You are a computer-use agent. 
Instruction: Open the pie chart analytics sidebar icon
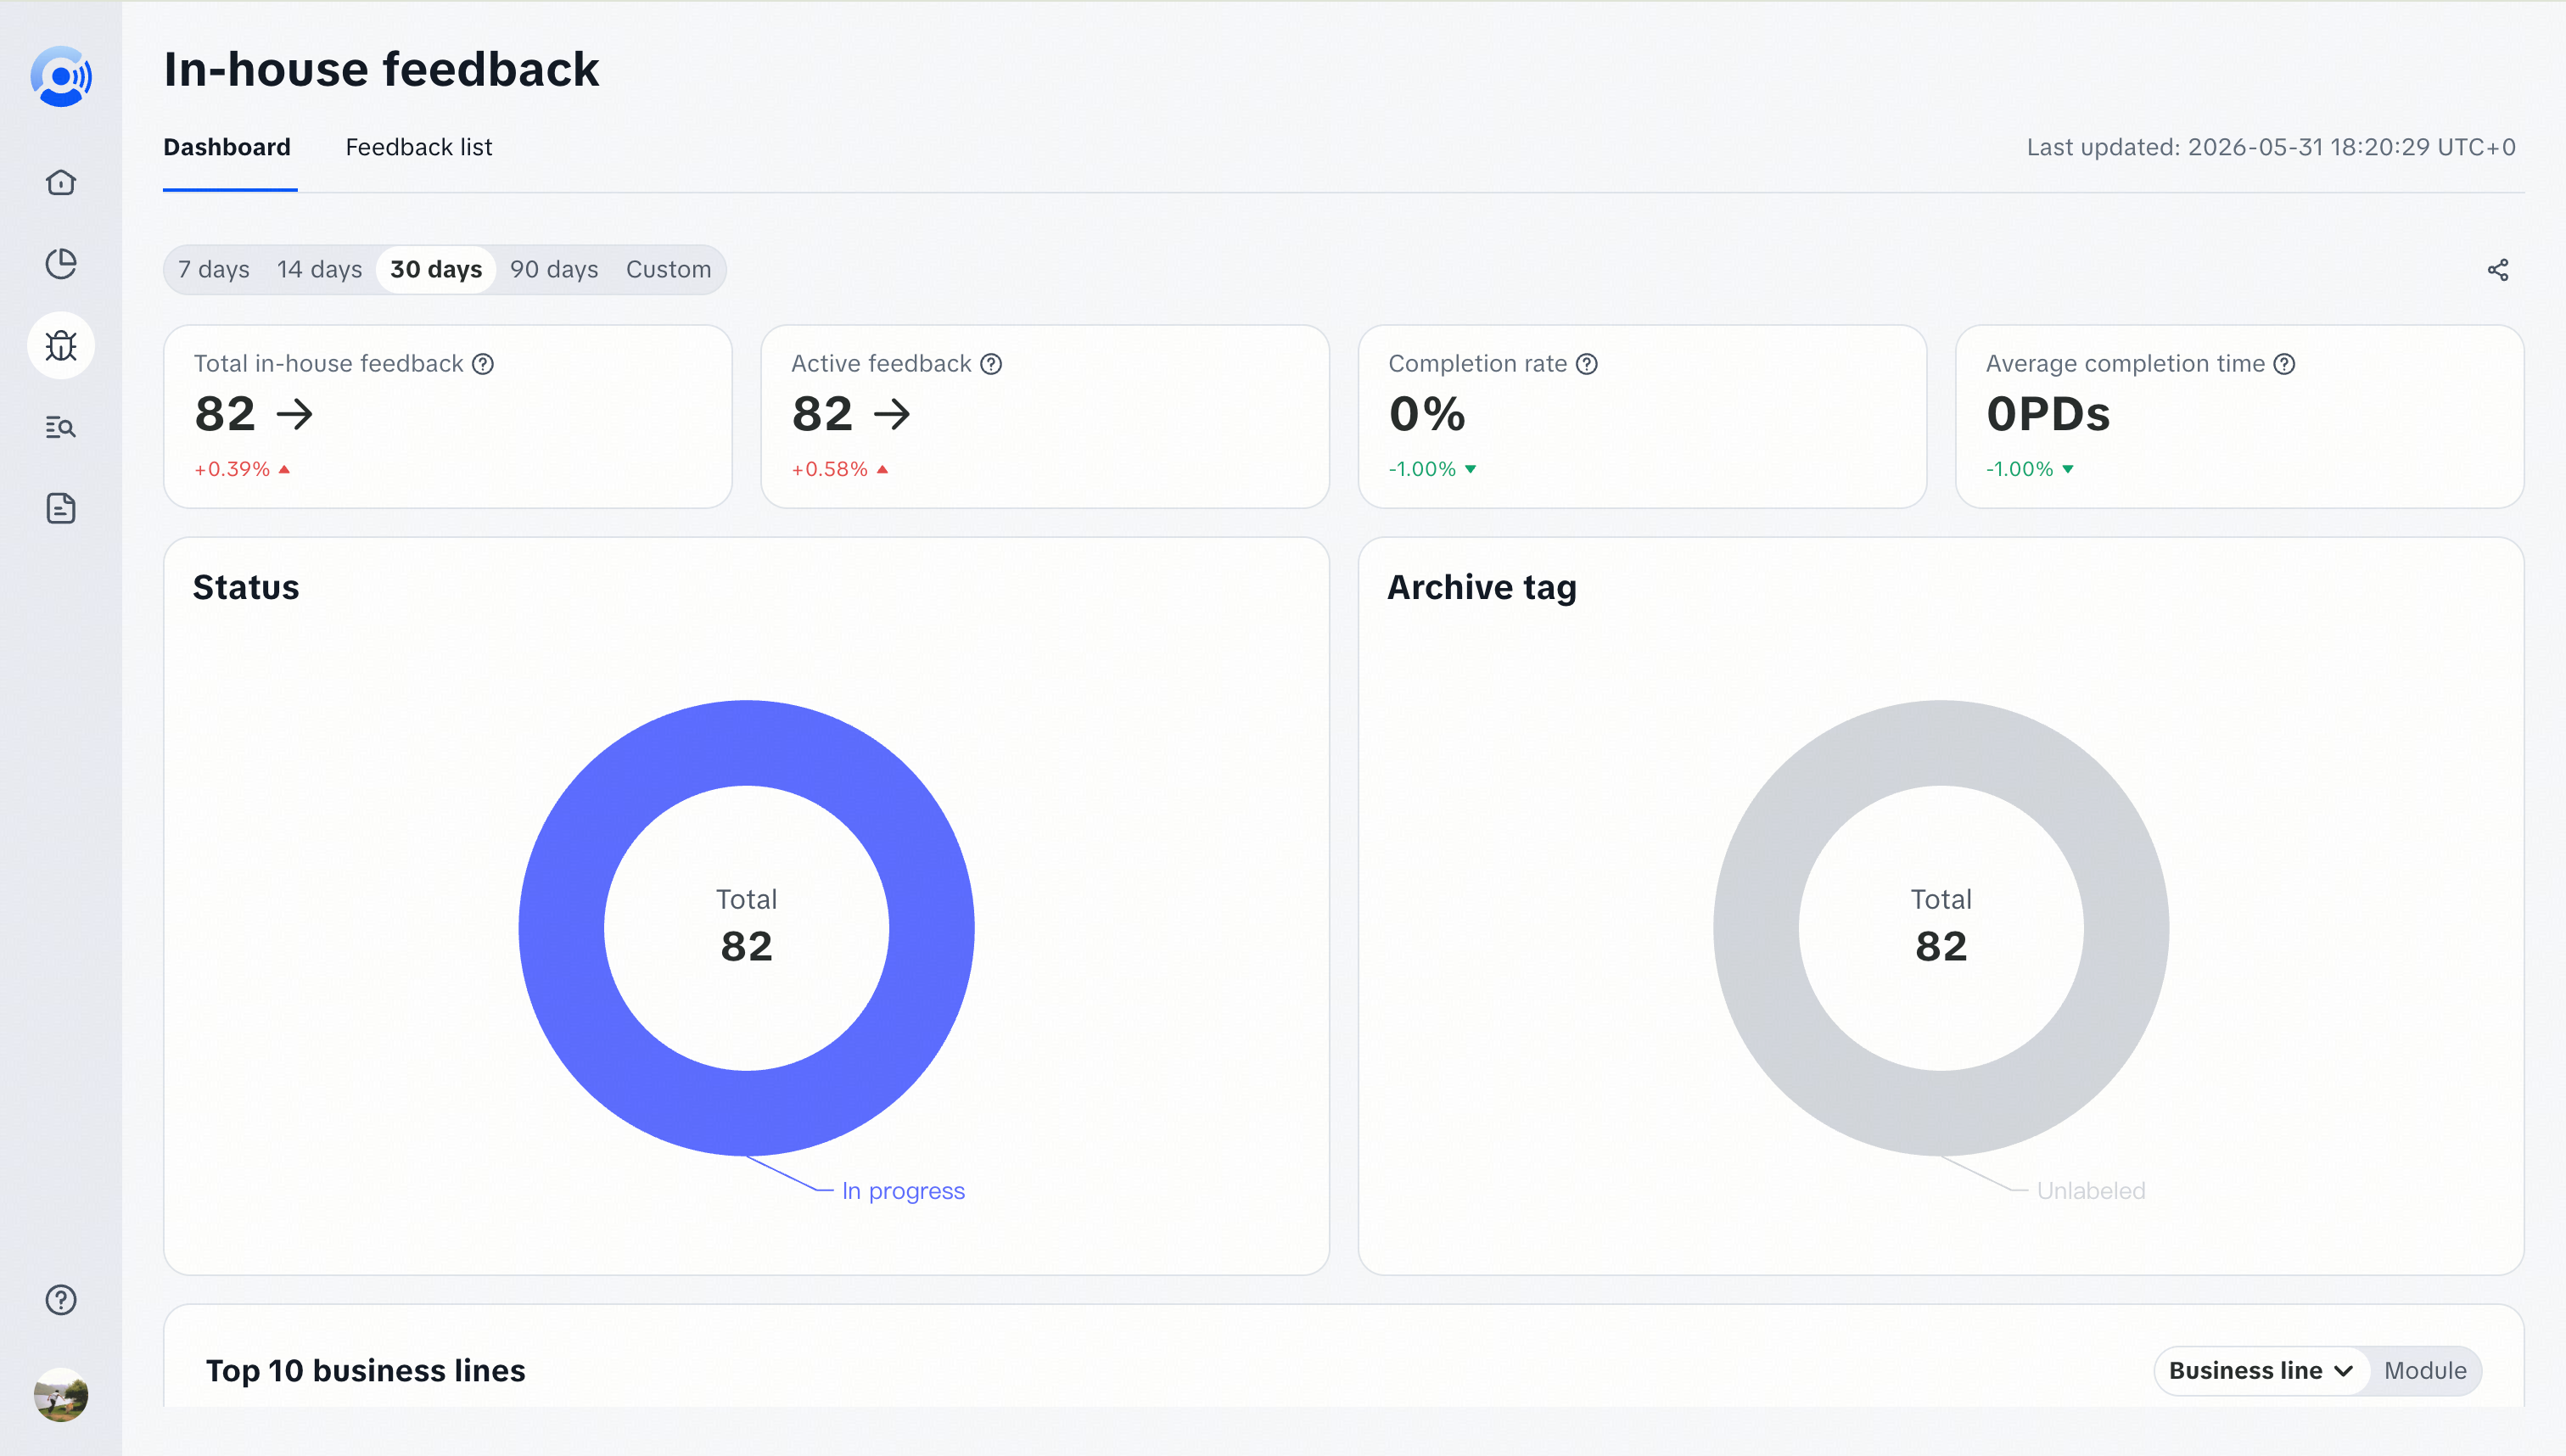tap(61, 264)
